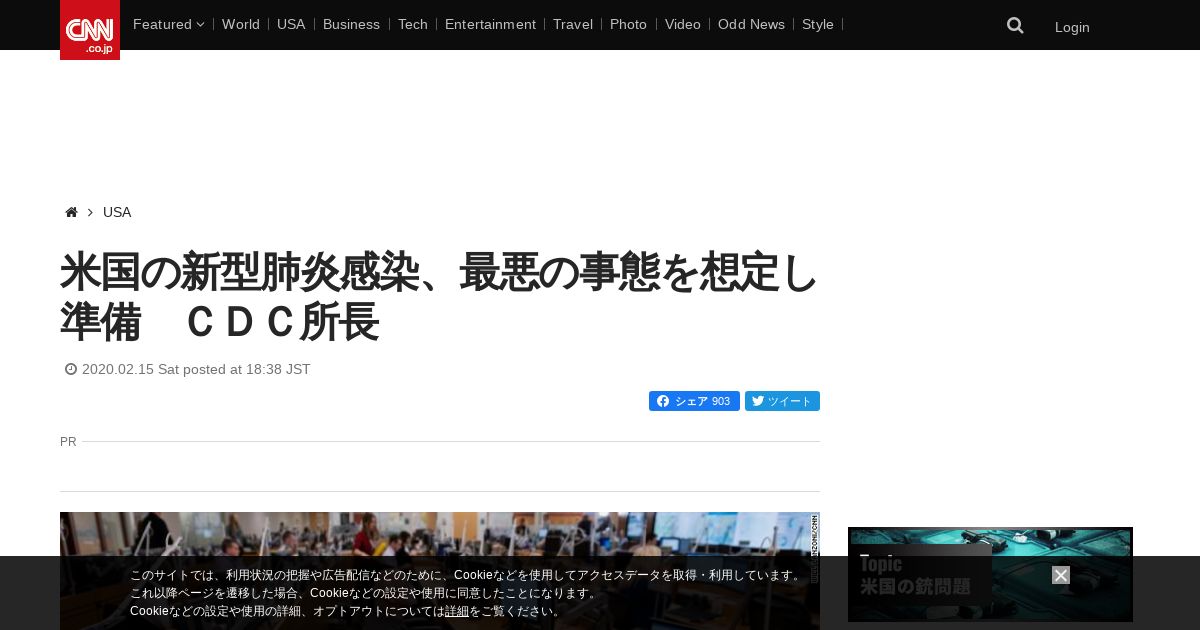Open Odd News section
The width and height of the screenshot is (1200, 630).
751,24
